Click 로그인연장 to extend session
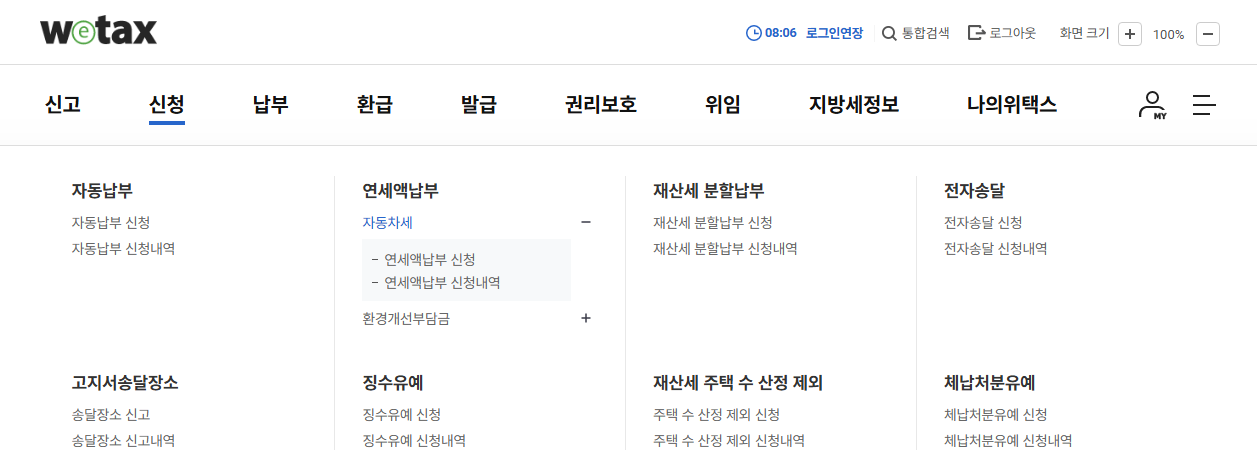This screenshot has height=472, width=1257. pos(834,33)
